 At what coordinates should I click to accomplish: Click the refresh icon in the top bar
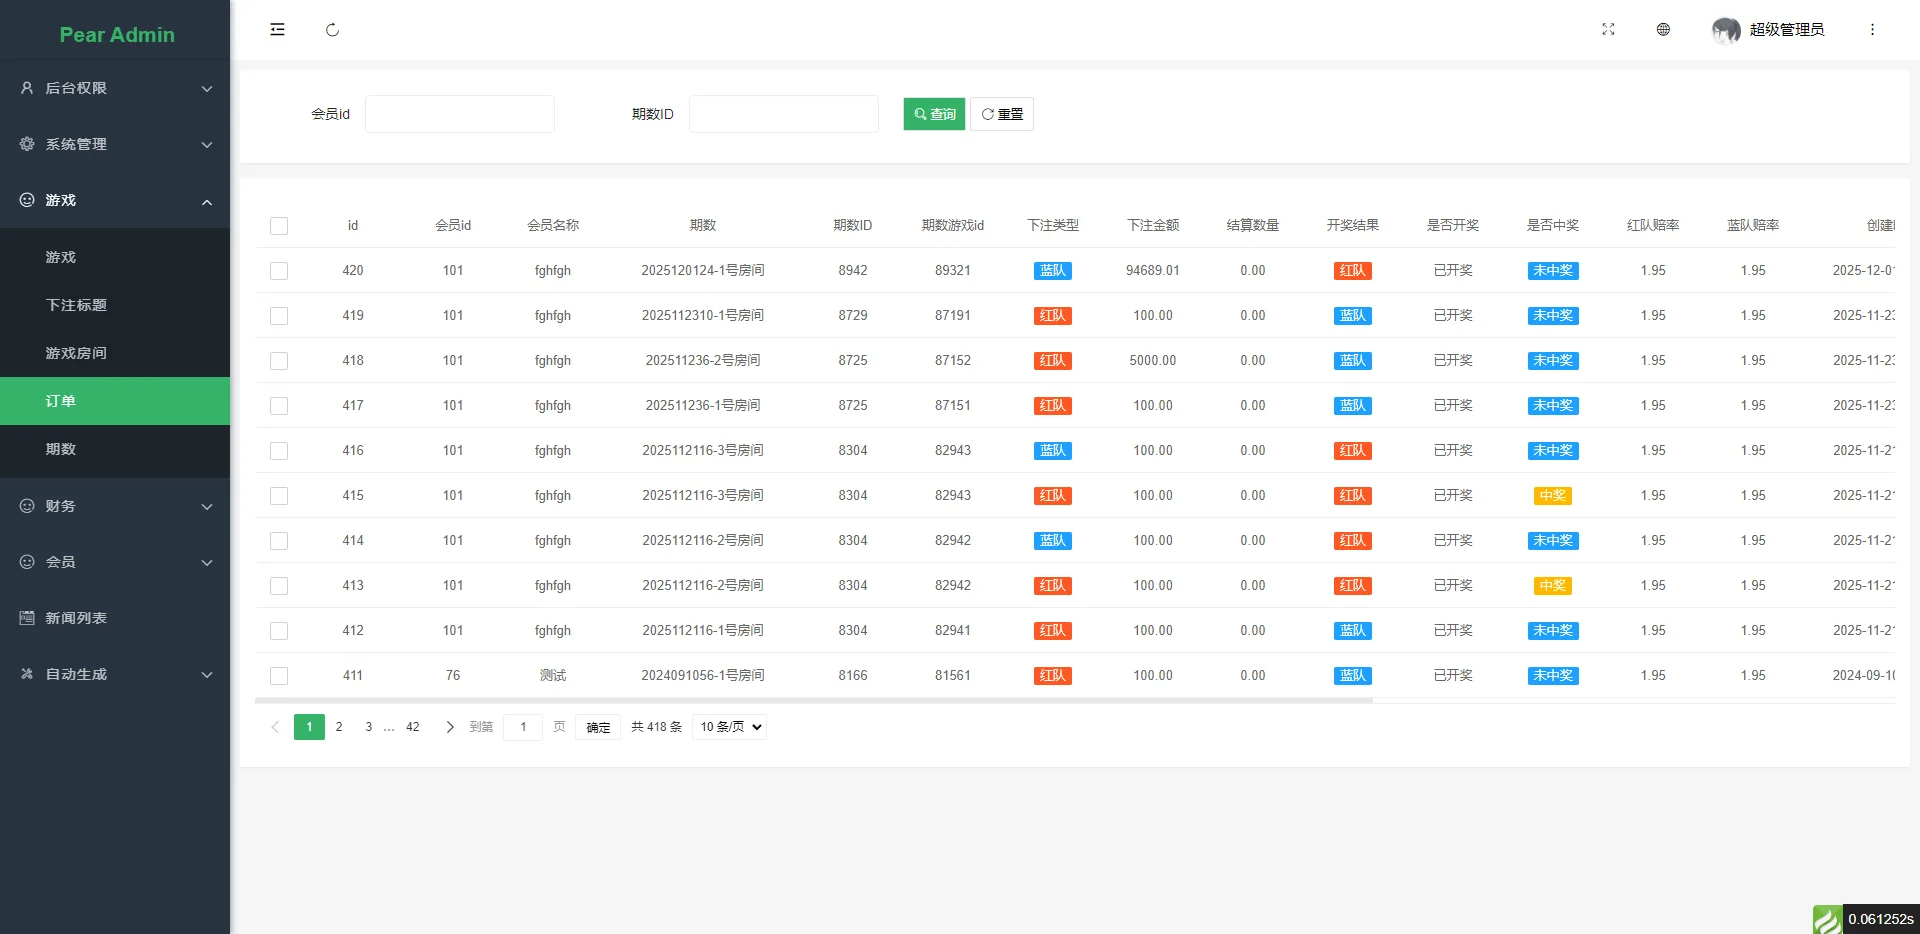(x=332, y=30)
